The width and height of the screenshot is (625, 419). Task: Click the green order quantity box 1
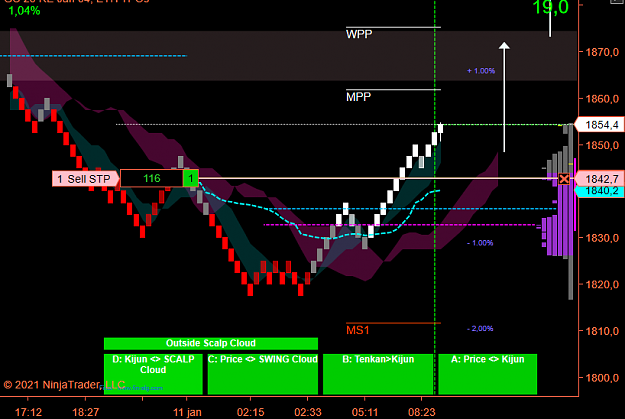pyautogui.click(x=191, y=178)
